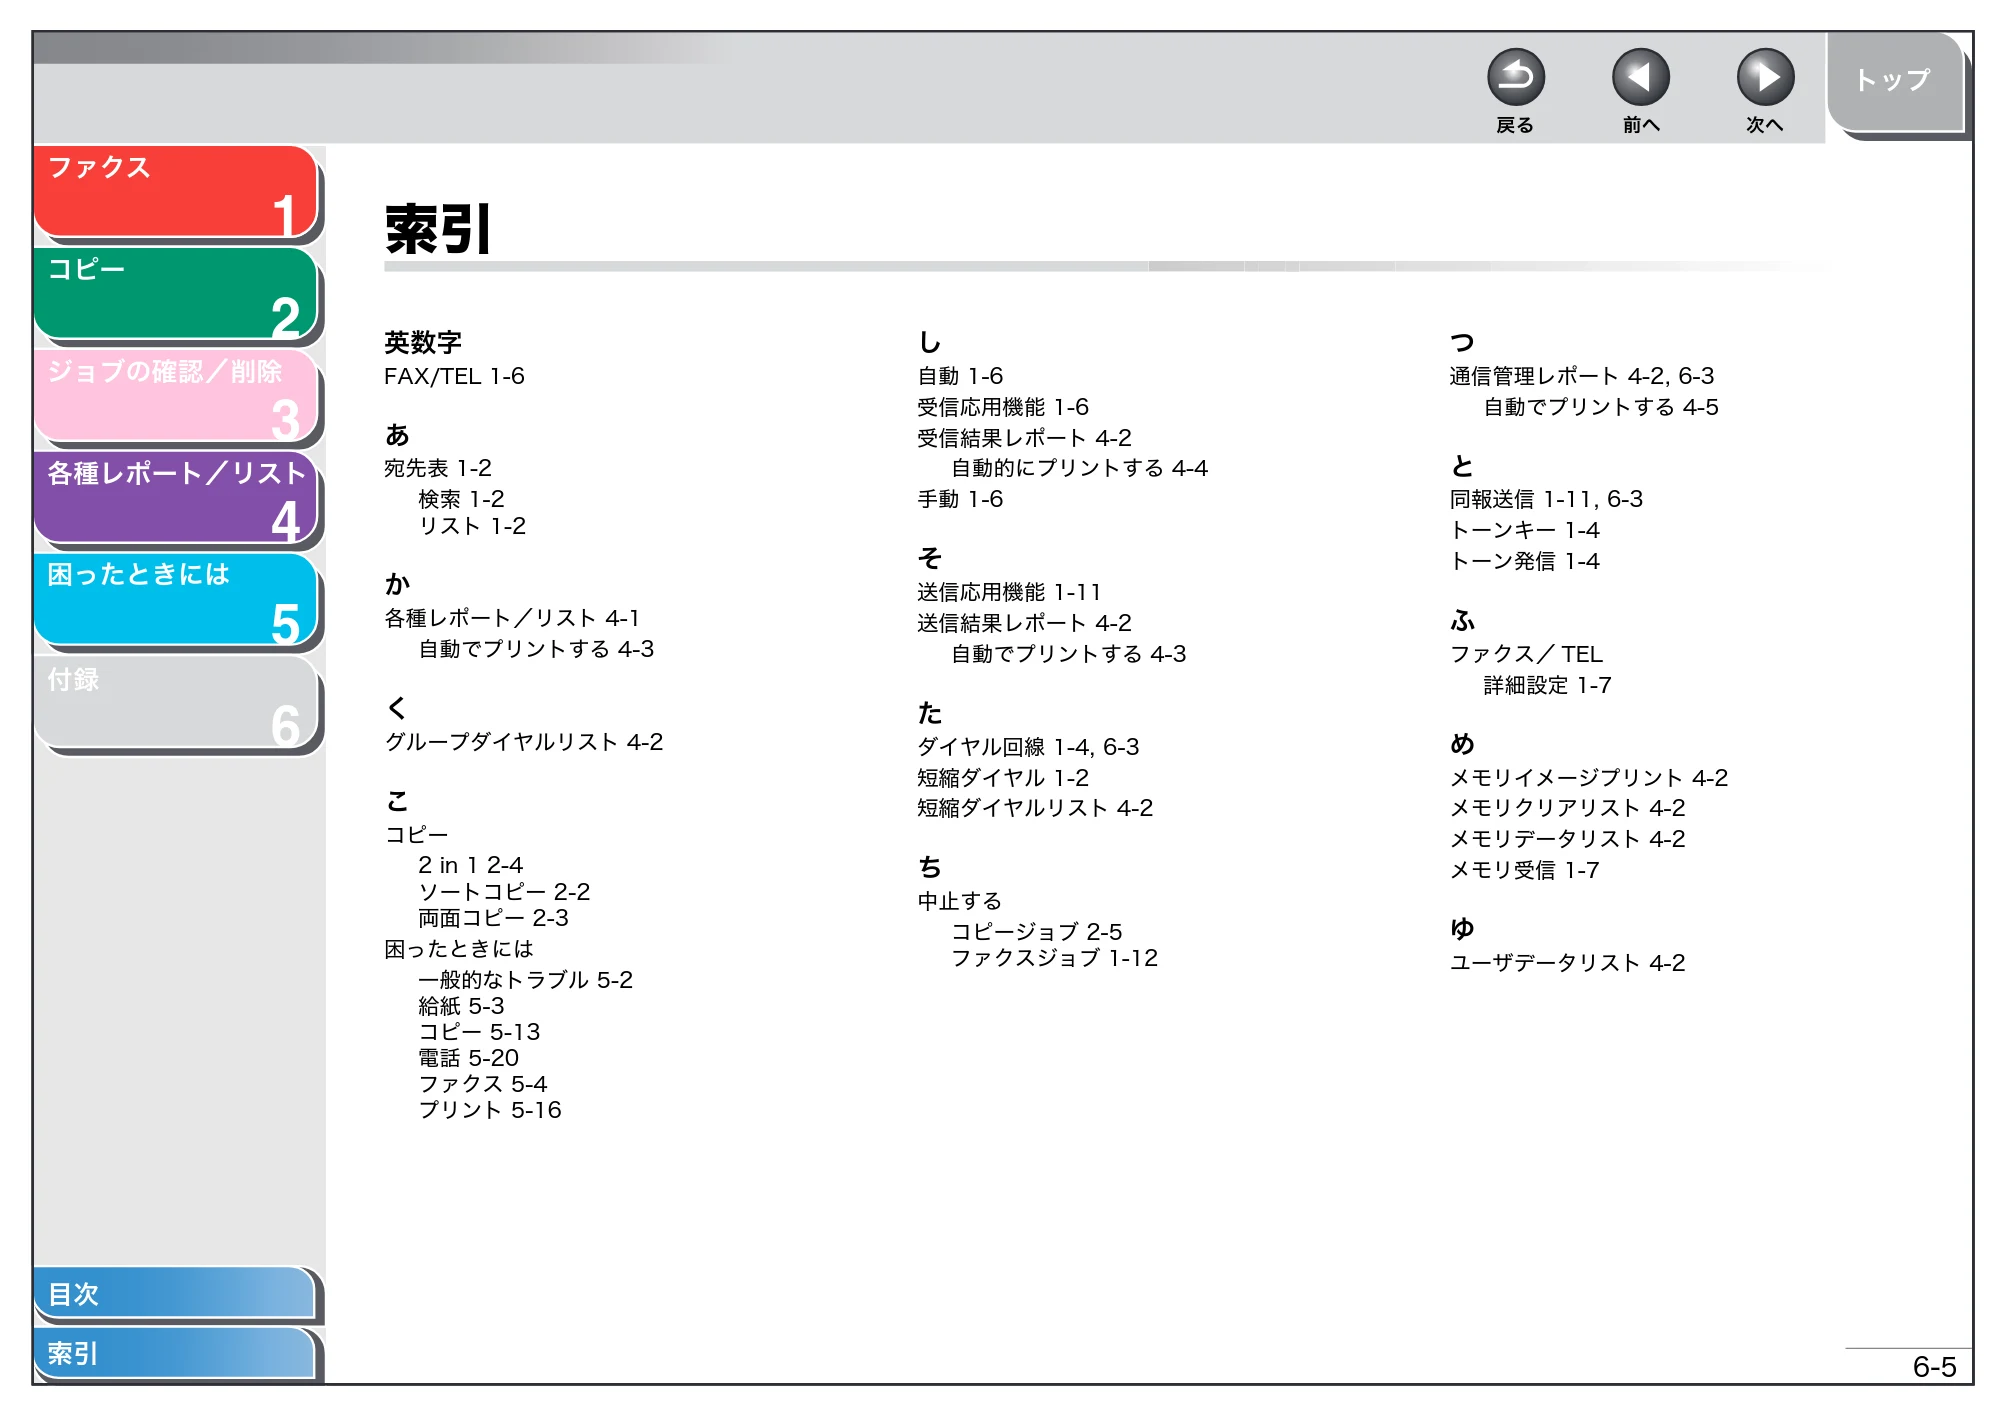Open chapter 1 ファクス tab

pyautogui.click(x=176, y=191)
